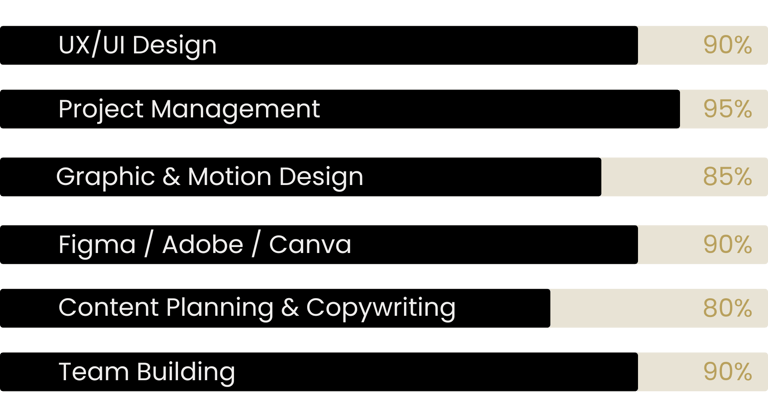Click the 90% value on UX/UI Design bar

(x=727, y=45)
